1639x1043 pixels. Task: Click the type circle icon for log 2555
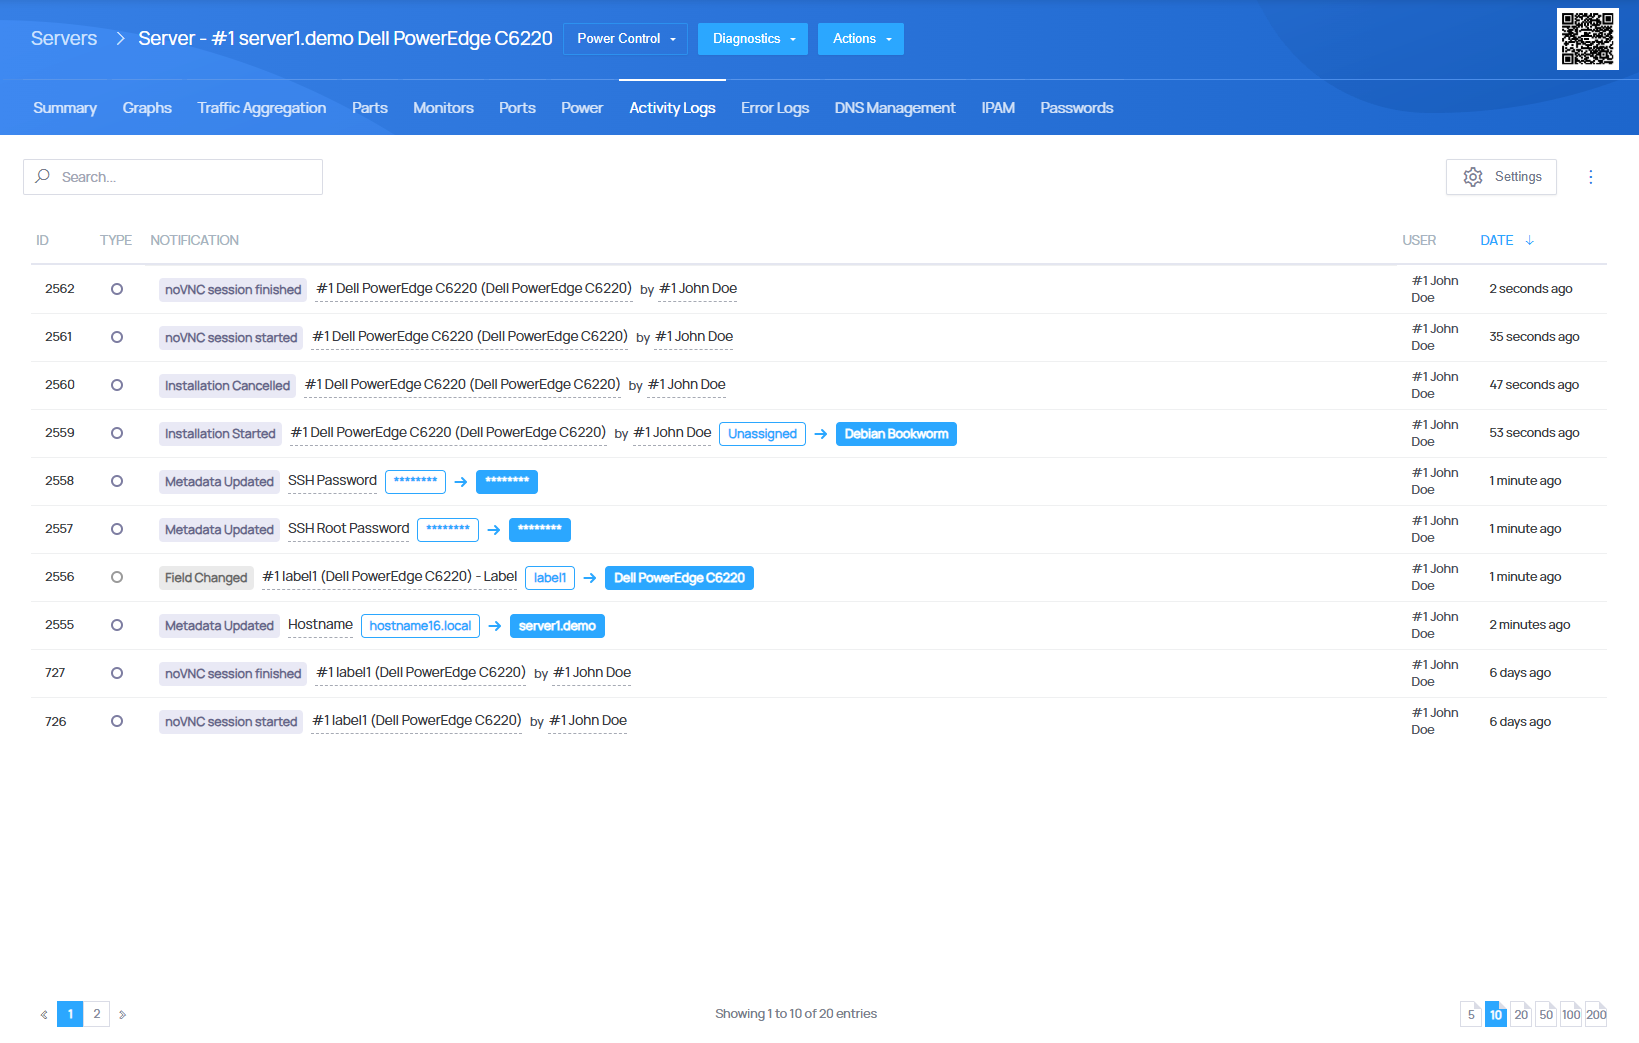click(x=117, y=625)
